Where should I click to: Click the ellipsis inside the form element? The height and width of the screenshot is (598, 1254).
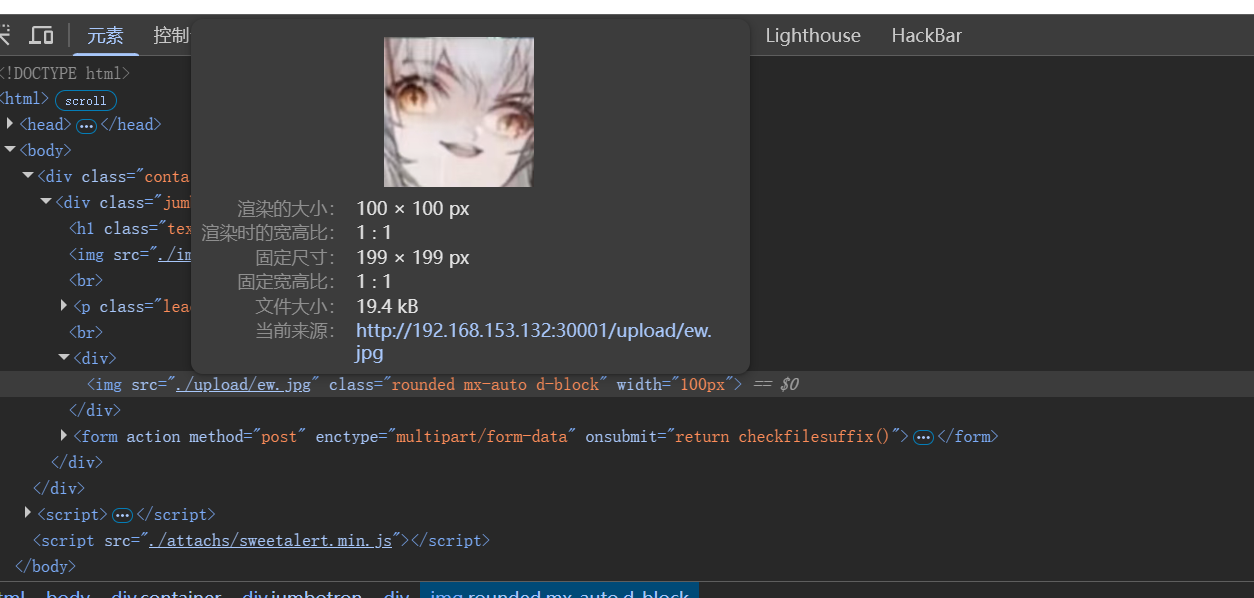[923, 437]
